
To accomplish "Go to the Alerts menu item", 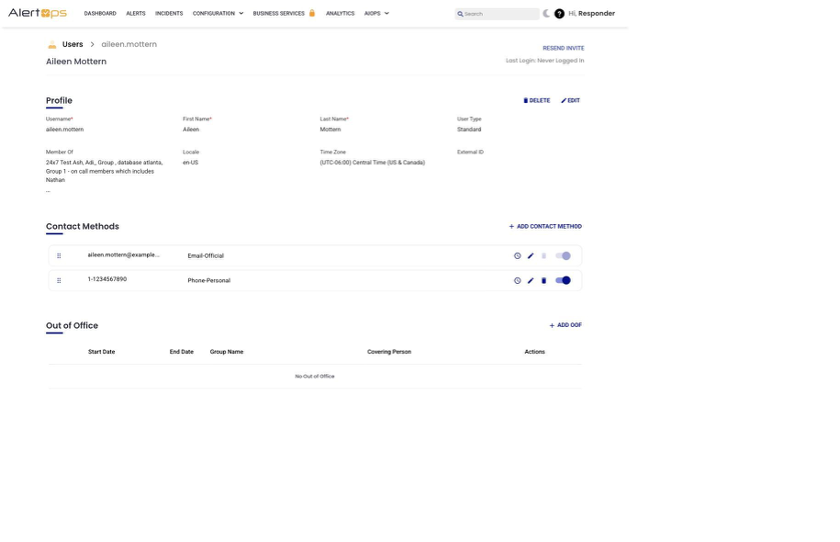I will (x=136, y=13).
